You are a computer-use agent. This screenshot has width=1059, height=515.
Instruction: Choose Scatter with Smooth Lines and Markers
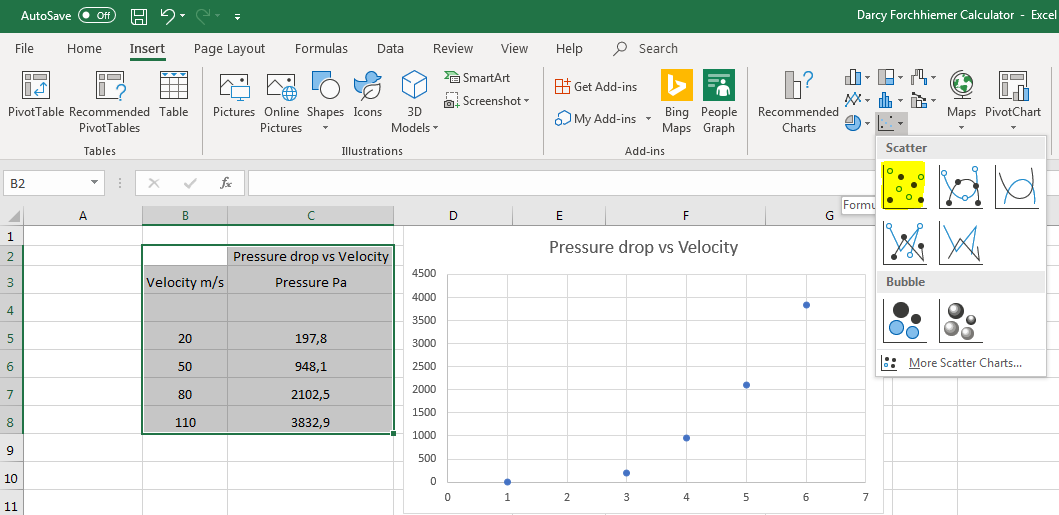click(960, 186)
